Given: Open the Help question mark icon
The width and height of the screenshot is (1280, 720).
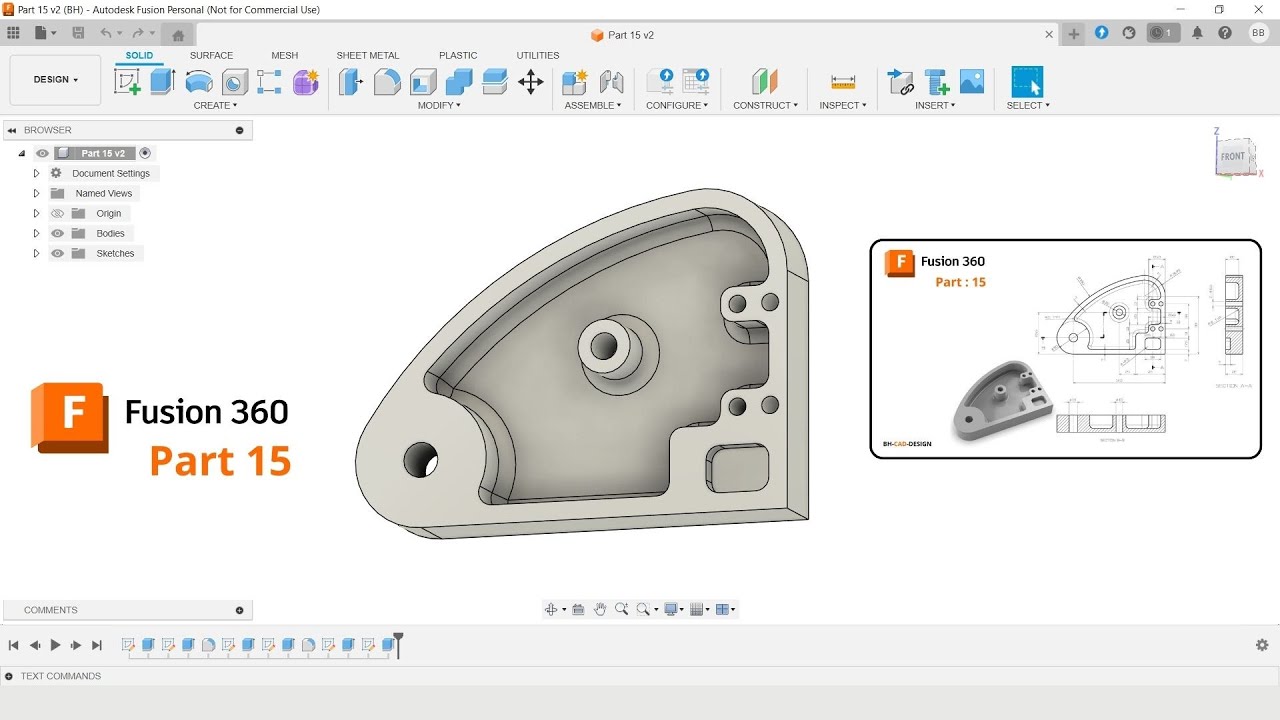Looking at the screenshot, I should 1225,33.
